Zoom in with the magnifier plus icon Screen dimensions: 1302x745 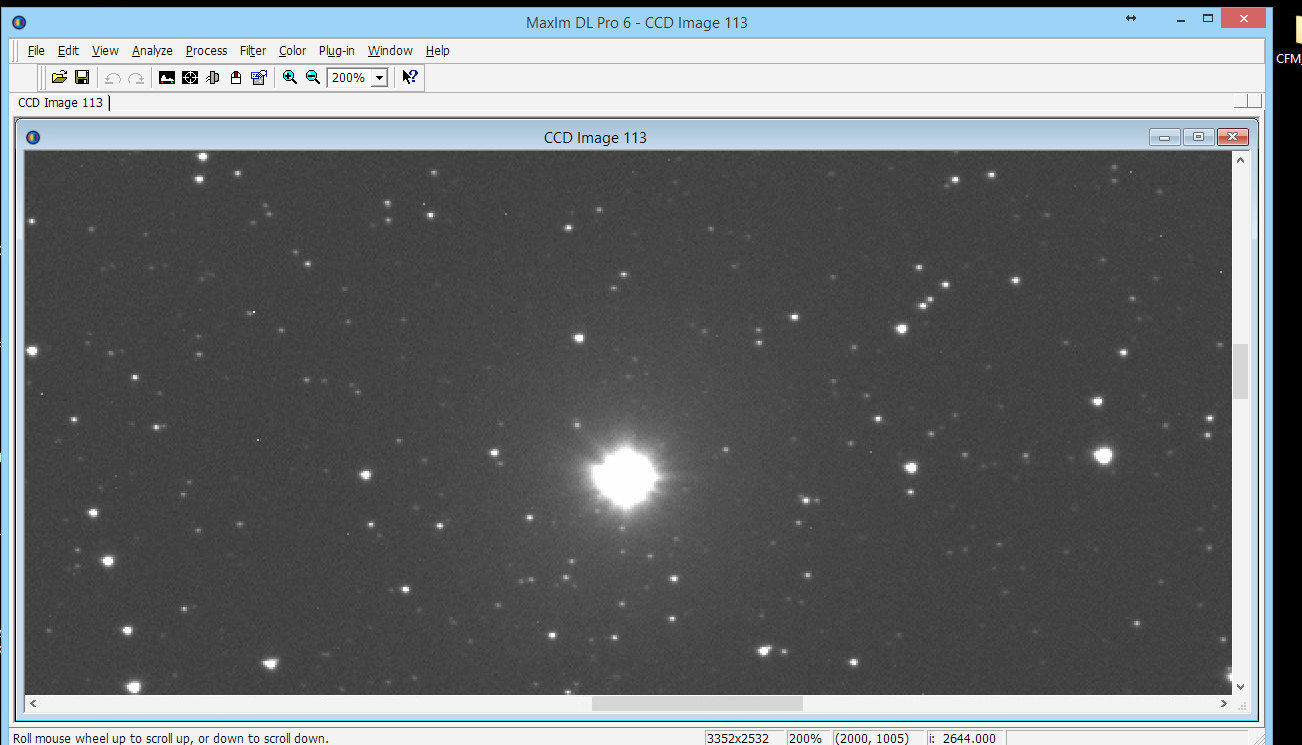(x=290, y=77)
